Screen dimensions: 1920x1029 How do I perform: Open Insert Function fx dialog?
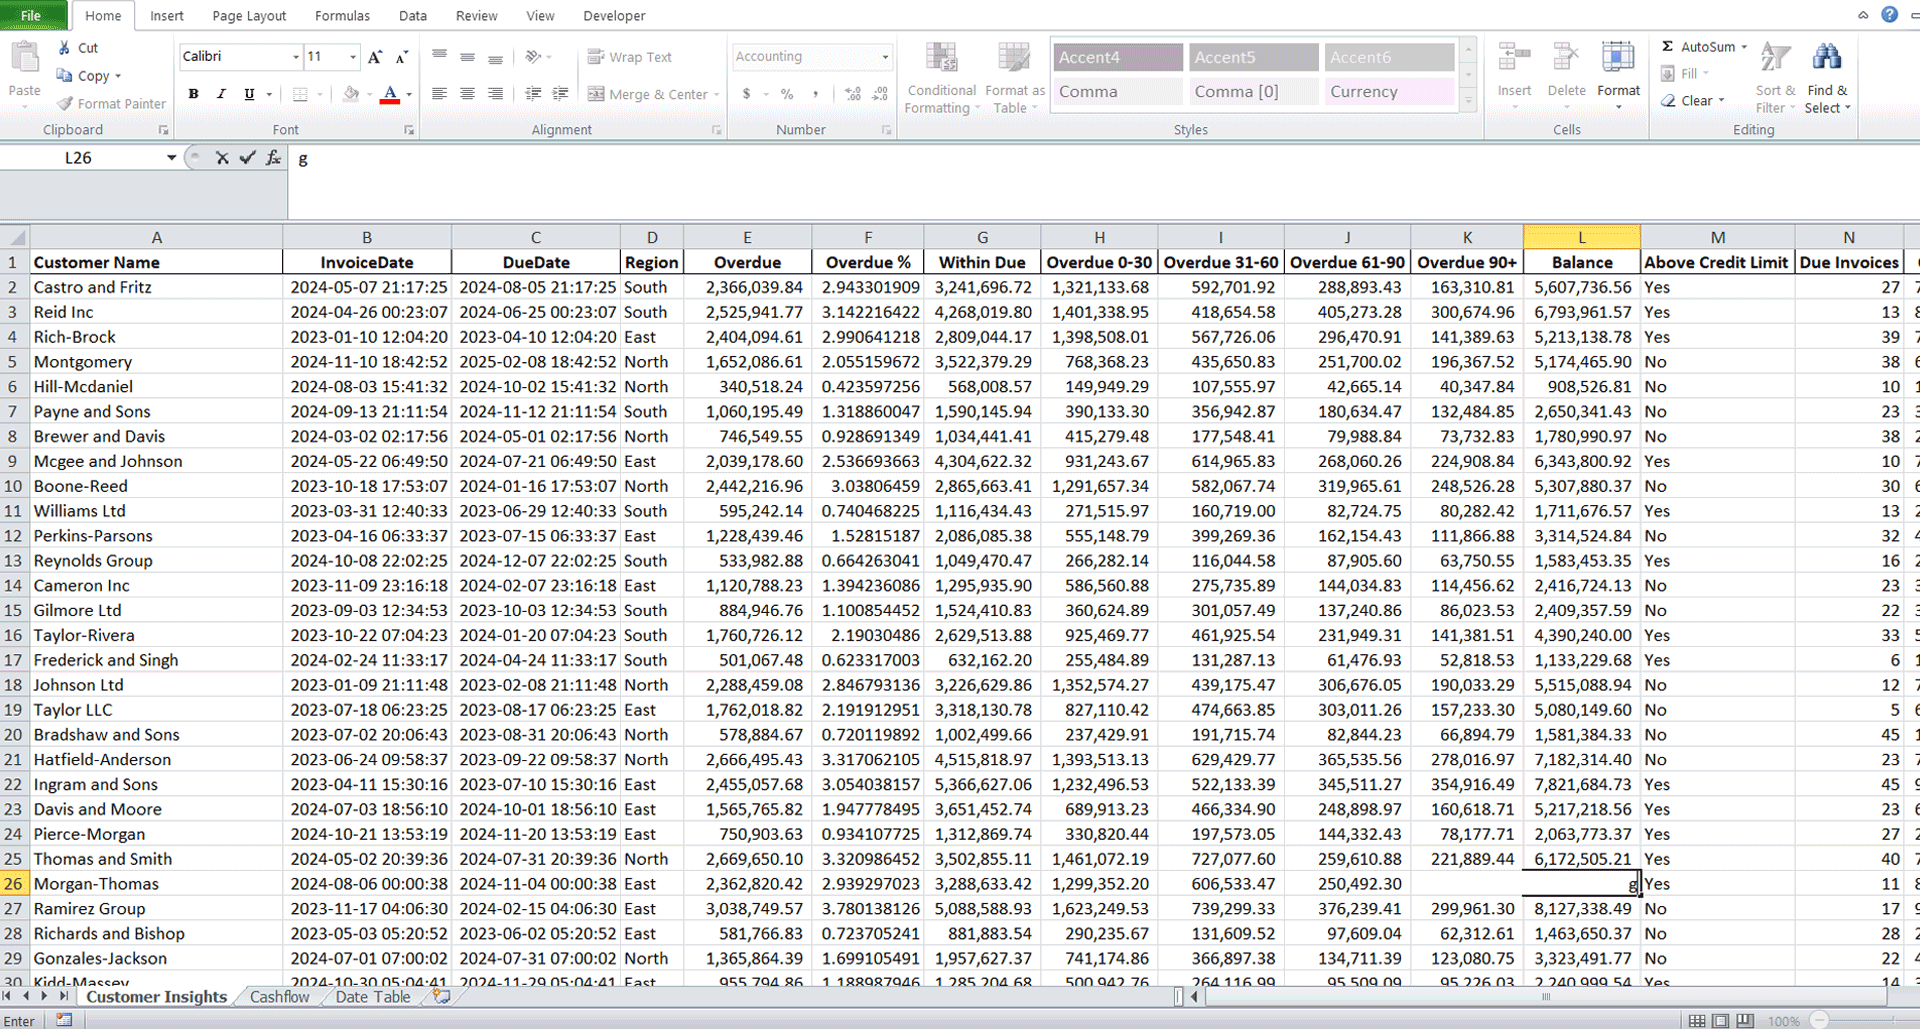tap(273, 158)
